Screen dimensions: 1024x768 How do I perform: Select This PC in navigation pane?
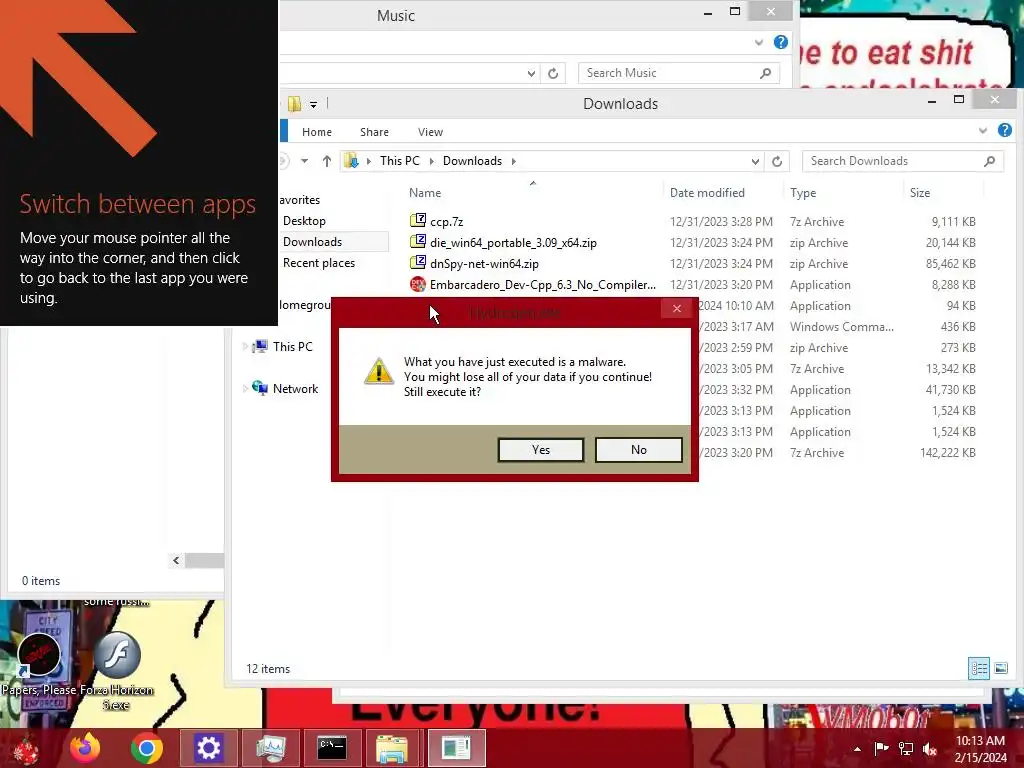pyautogui.click(x=293, y=346)
